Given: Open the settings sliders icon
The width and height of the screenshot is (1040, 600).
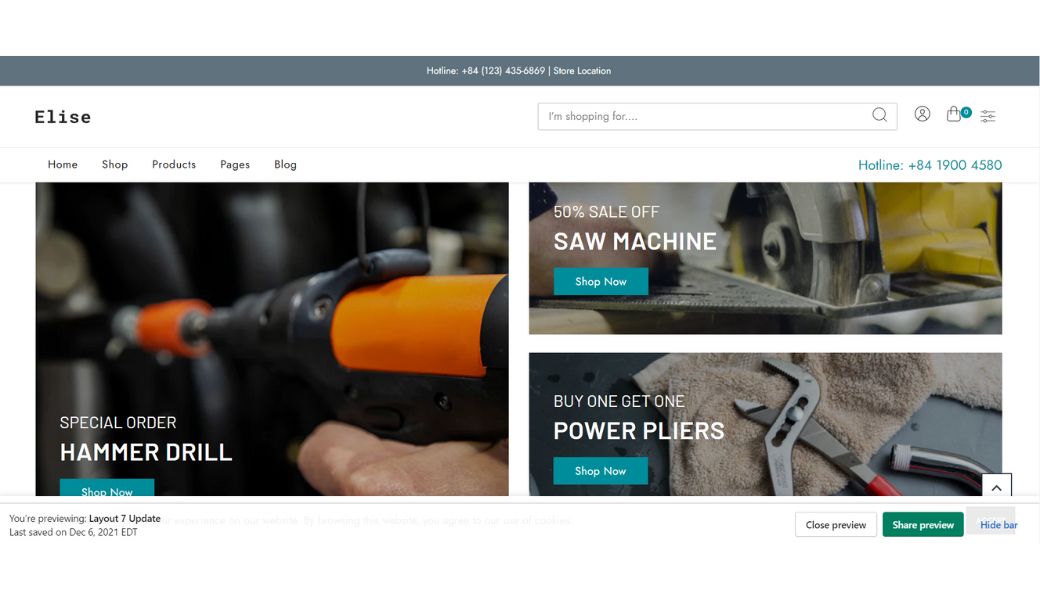Looking at the screenshot, I should pyautogui.click(x=988, y=116).
